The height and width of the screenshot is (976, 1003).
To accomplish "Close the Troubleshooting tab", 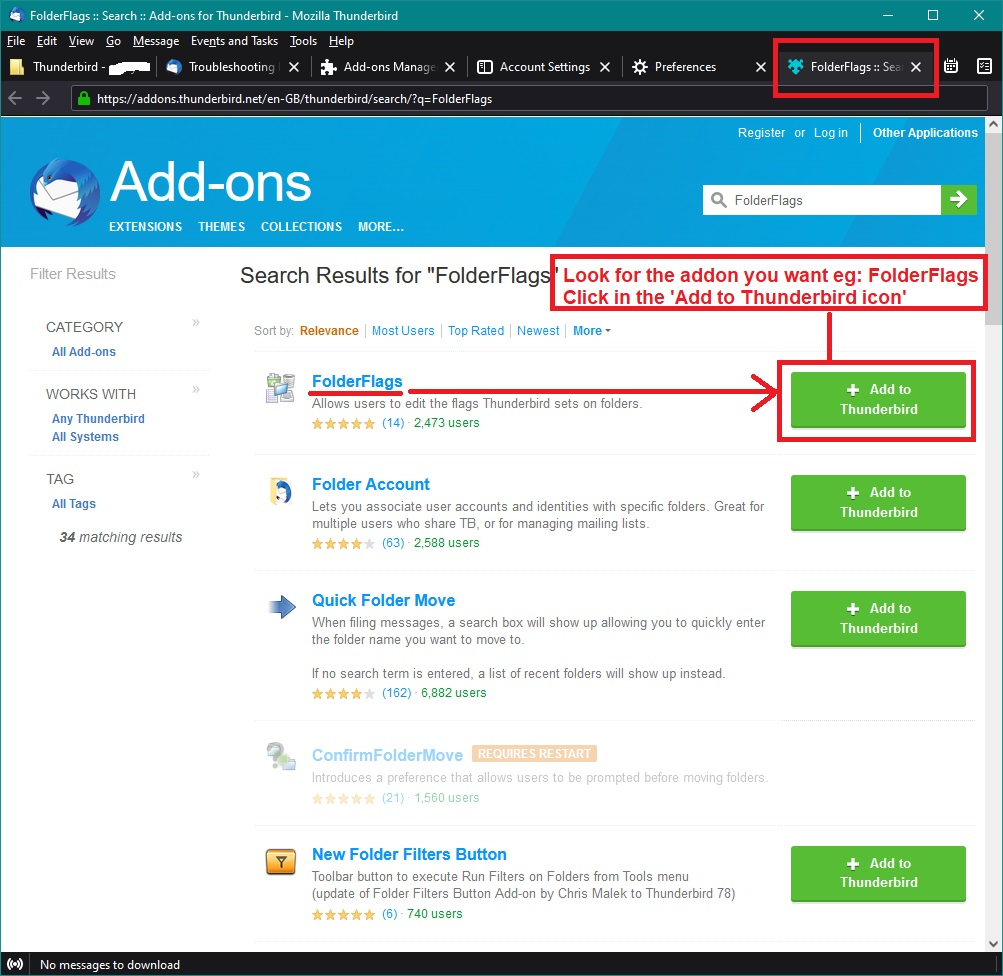I will click(x=294, y=67).
